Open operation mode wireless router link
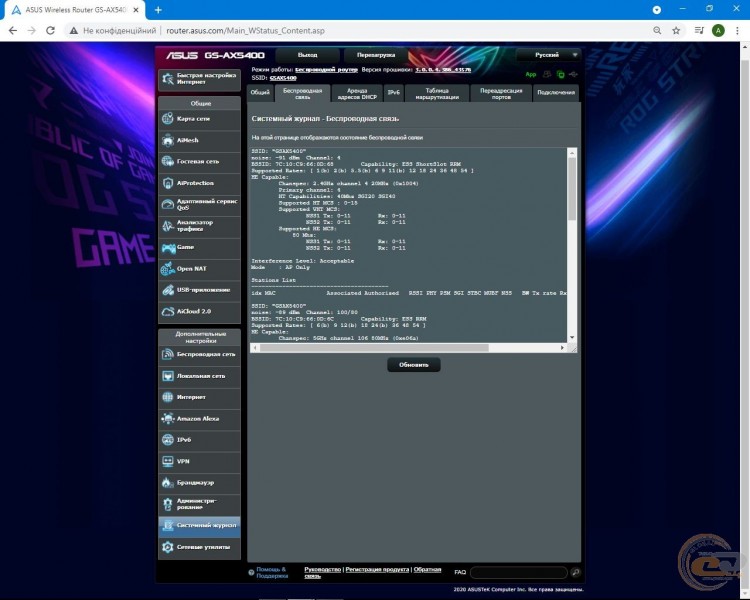The image size is (750, 600). tap(326, 69)
